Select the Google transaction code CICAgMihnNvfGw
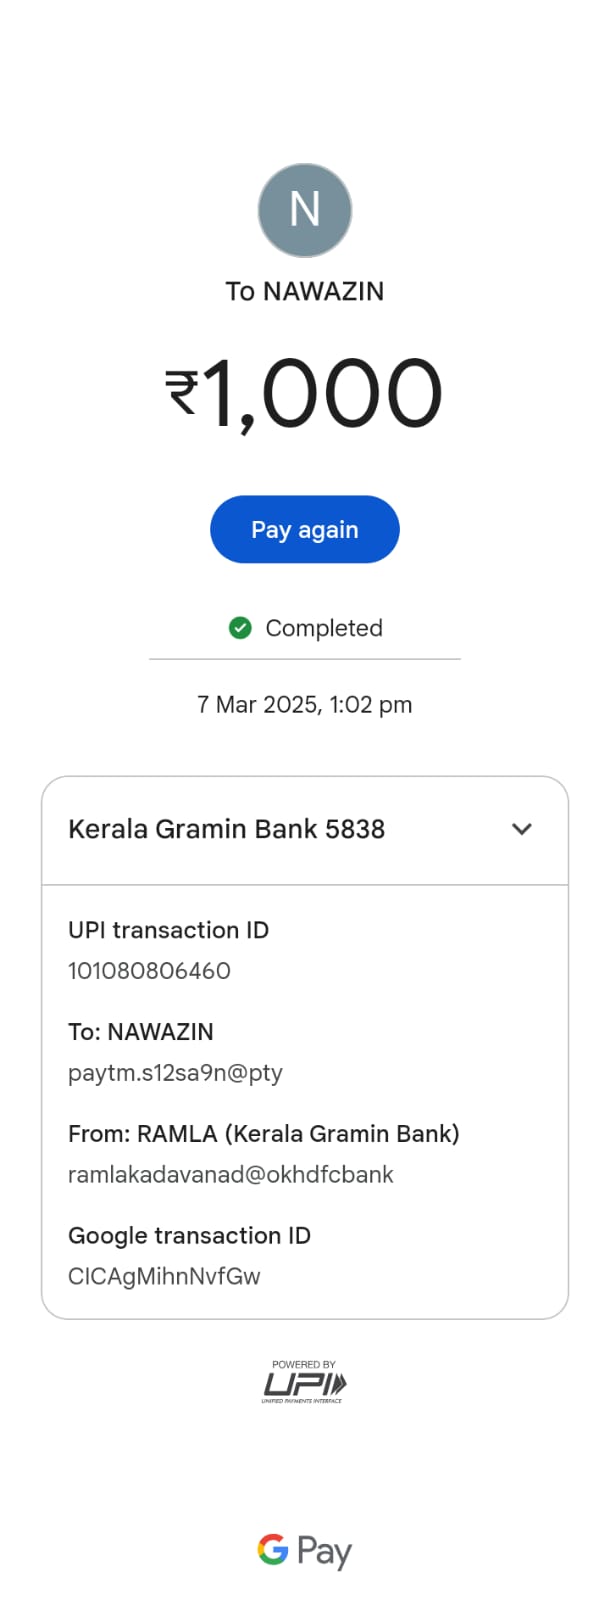 pos(164,1277)
